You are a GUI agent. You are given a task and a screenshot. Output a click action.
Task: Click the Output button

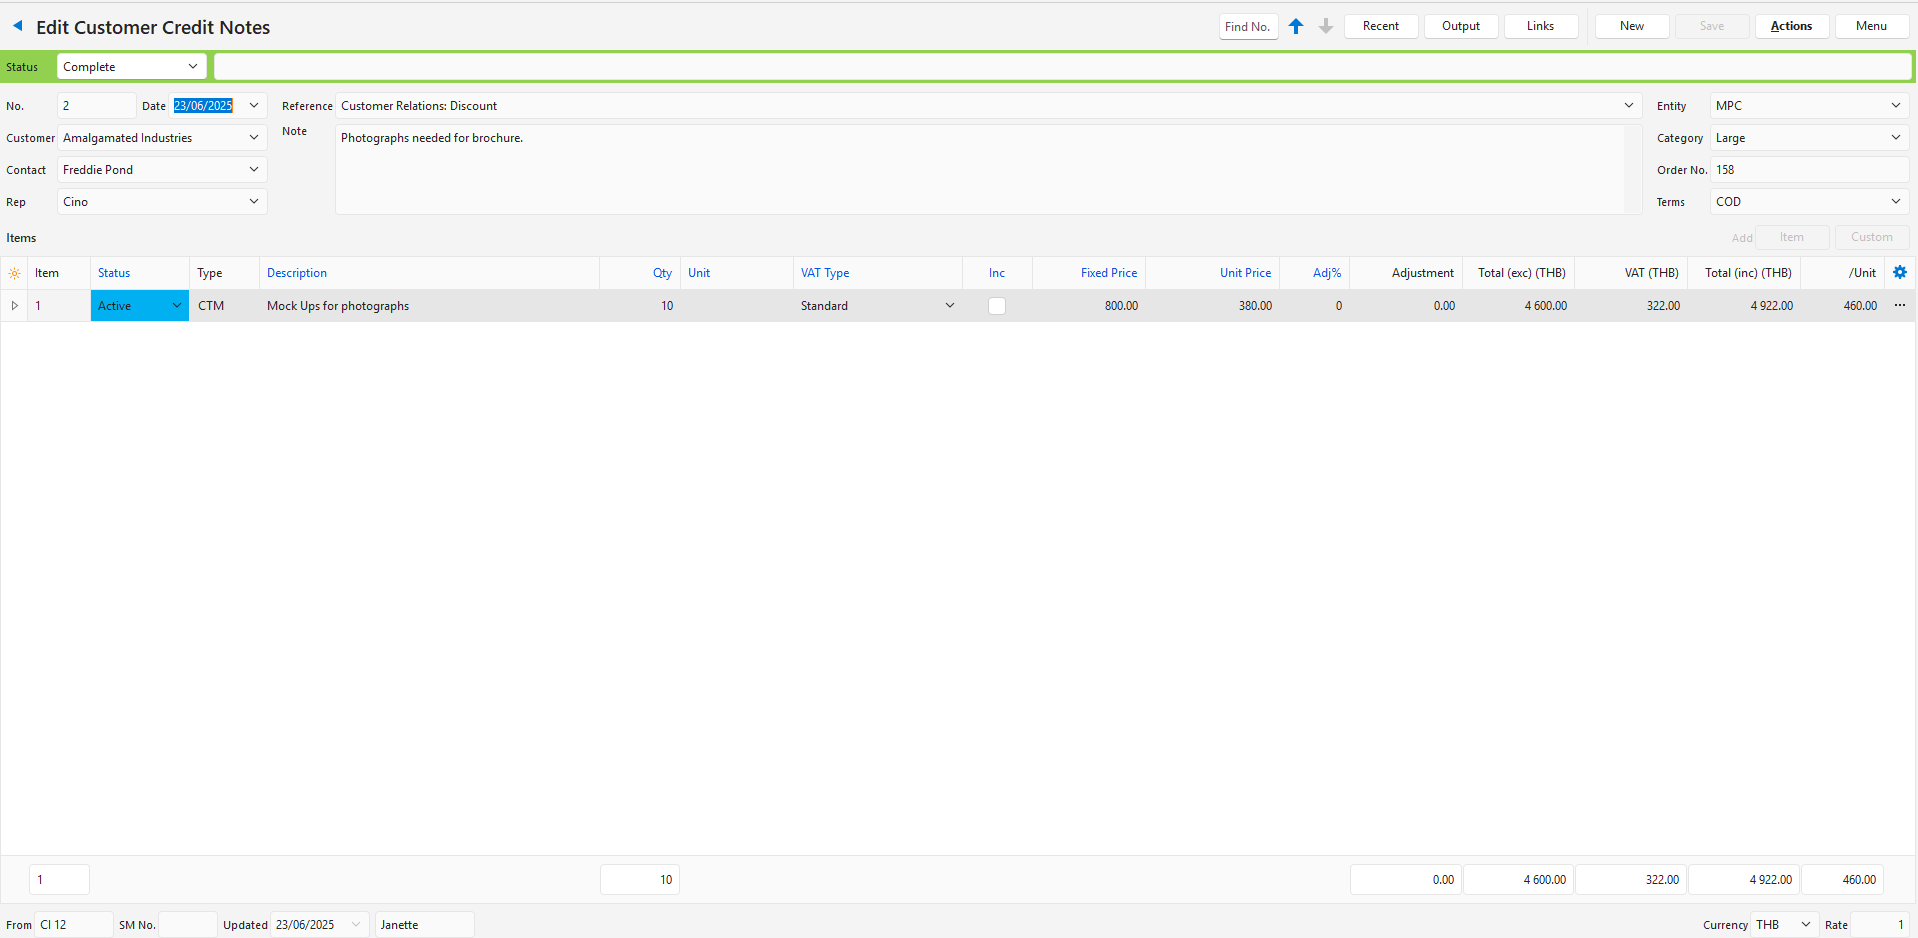click(1460, 26)
